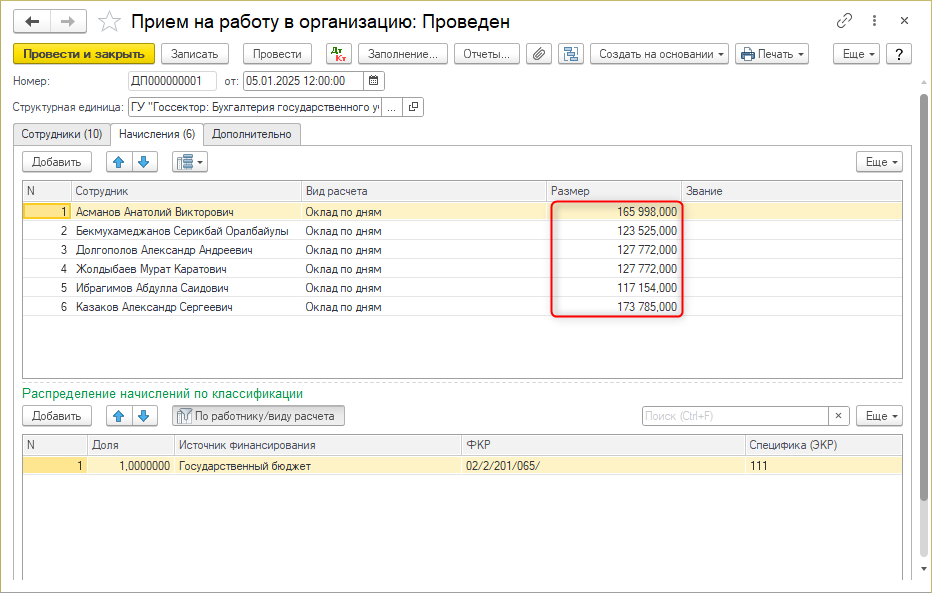Click the date field 05.01.2025 12:00:00

[303, 81]
